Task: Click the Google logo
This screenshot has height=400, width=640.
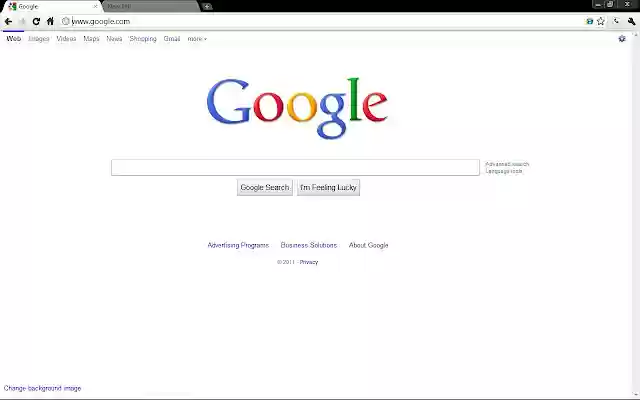Action: 297,108
